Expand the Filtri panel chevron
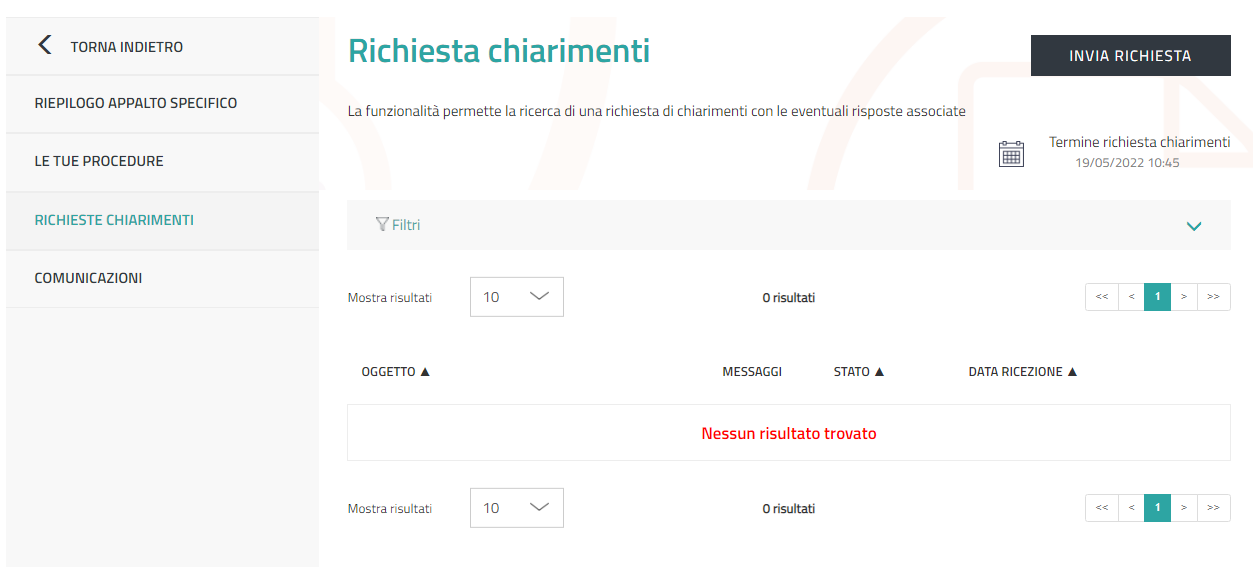This screenshot has height=567, width=1253. (1193, 226)
